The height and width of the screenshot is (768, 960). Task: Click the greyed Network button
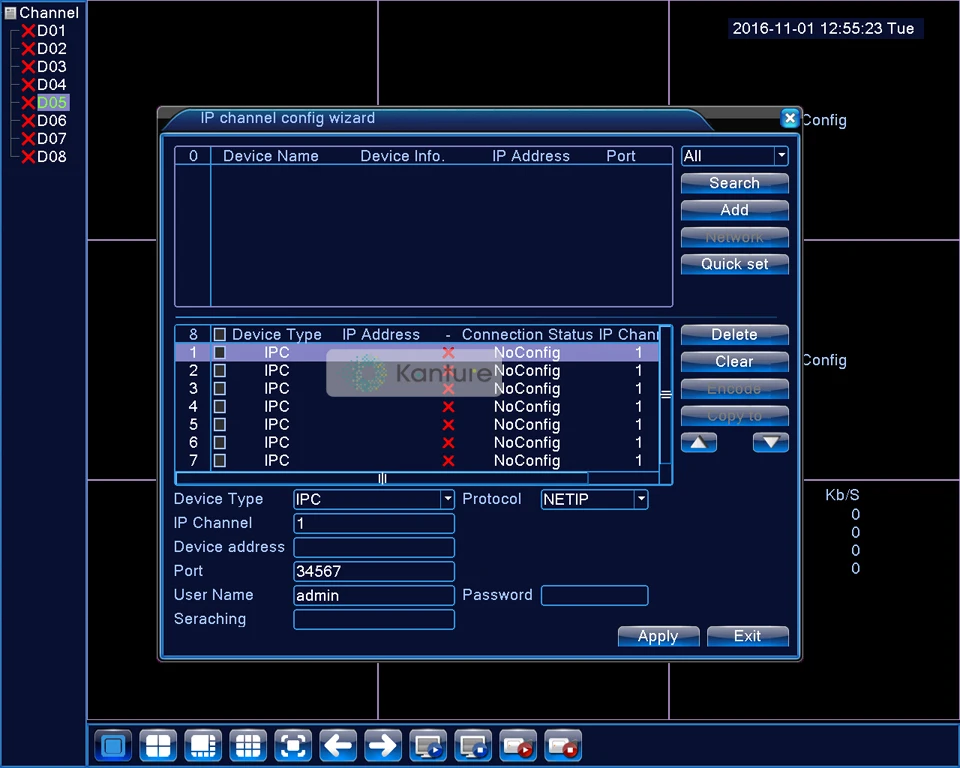[734, 237]
